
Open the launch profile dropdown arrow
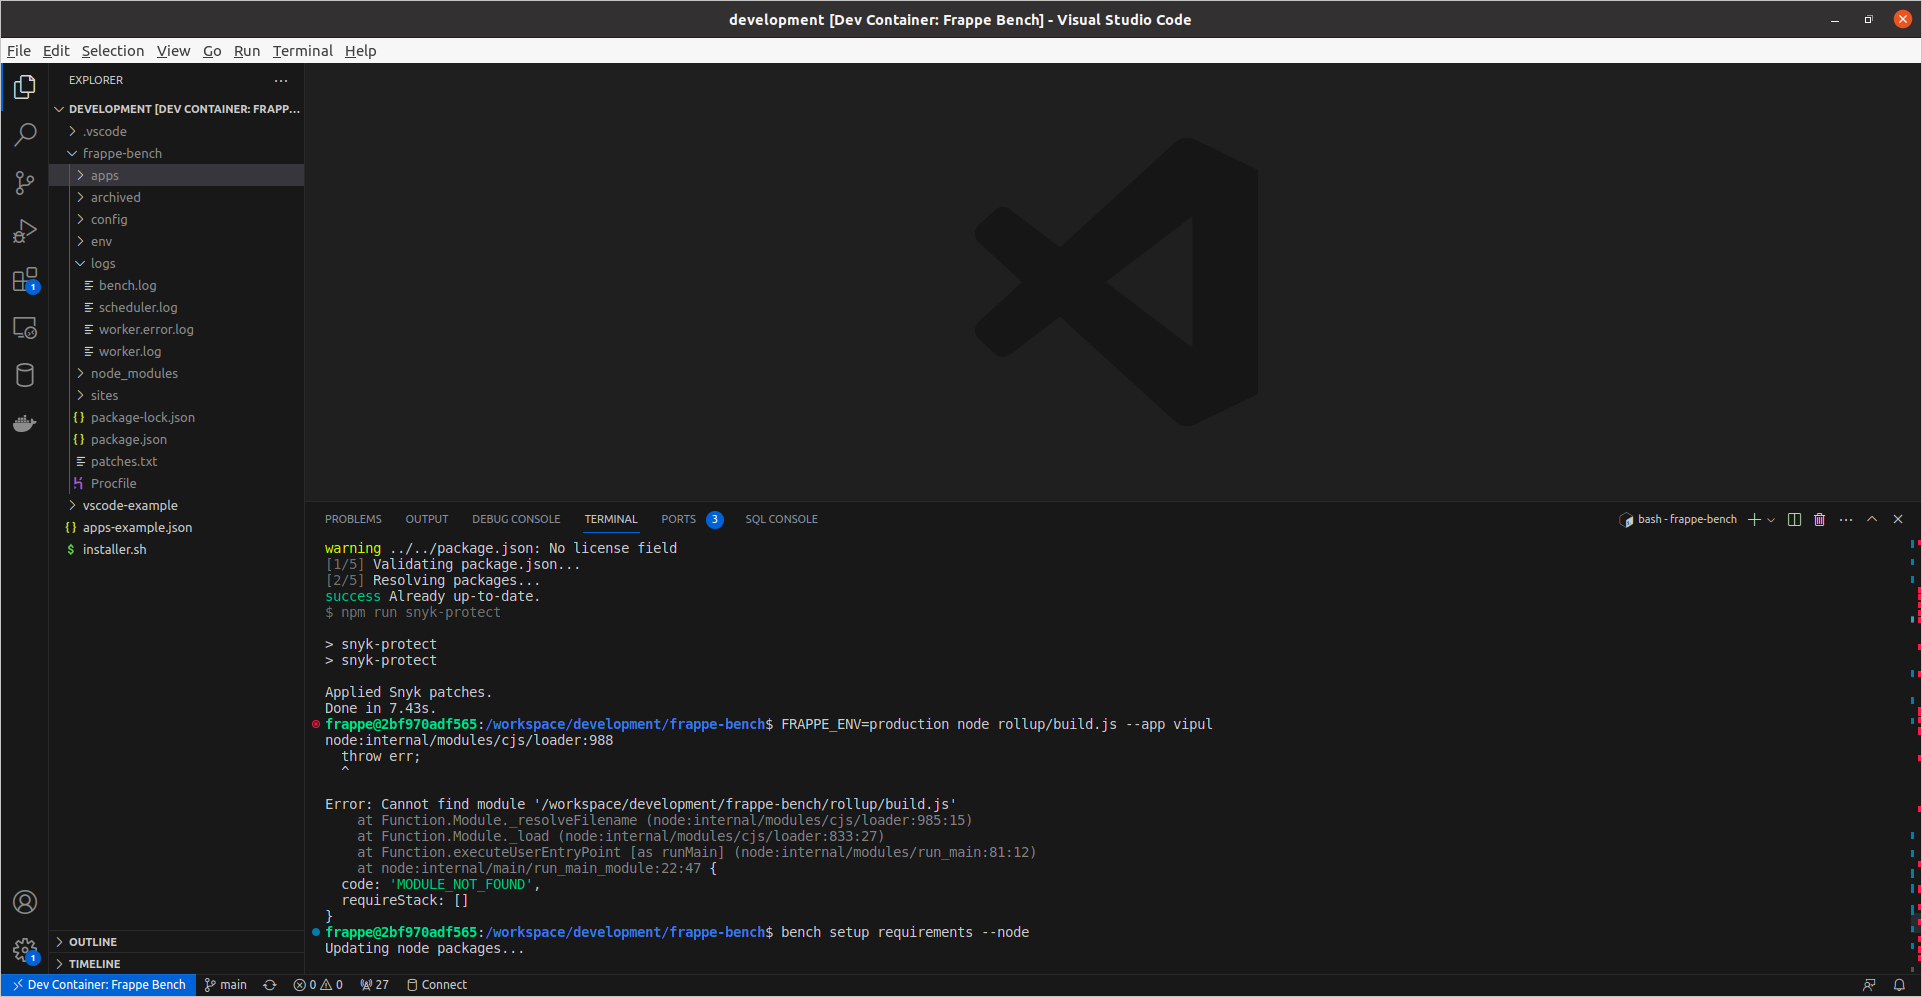(1771, 519)
